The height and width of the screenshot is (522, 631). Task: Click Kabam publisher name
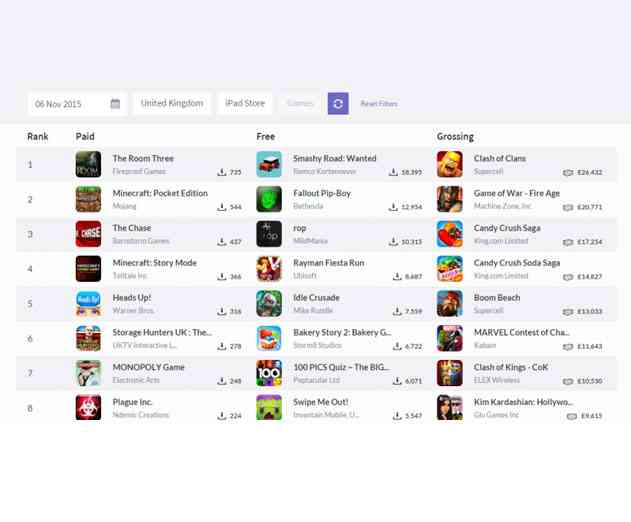pyautogui.click(x=485, y=345)
